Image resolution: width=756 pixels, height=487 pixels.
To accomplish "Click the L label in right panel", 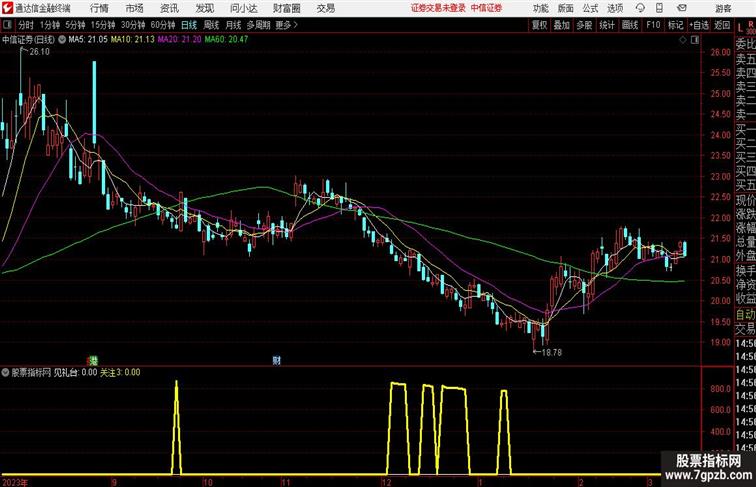I will (x=741, y=28).
